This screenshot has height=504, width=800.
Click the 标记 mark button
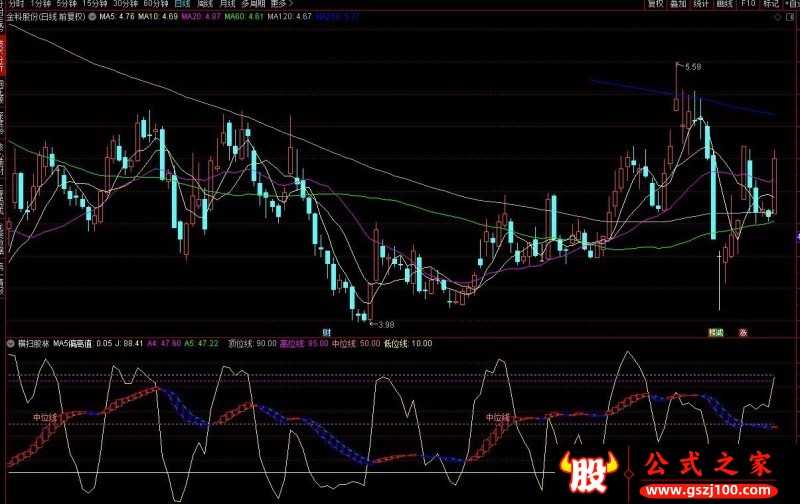coord(770,5)
